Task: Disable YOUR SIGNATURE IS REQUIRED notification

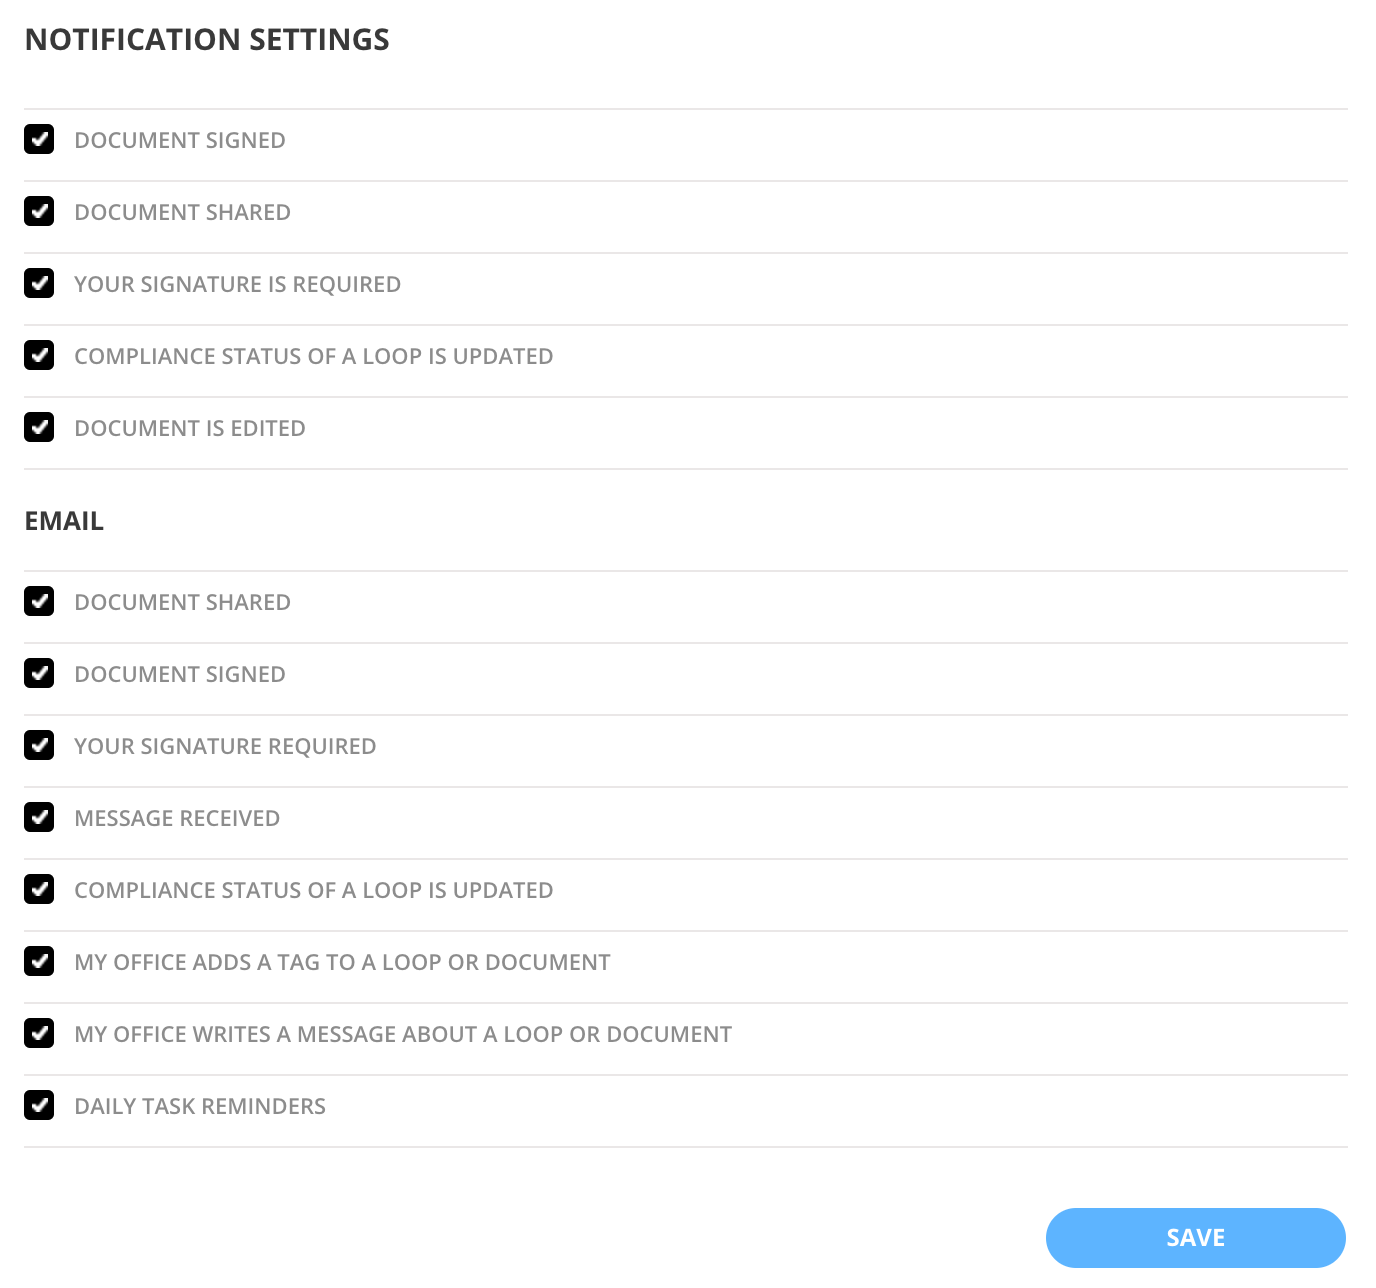Action: [x=39, y=284]
